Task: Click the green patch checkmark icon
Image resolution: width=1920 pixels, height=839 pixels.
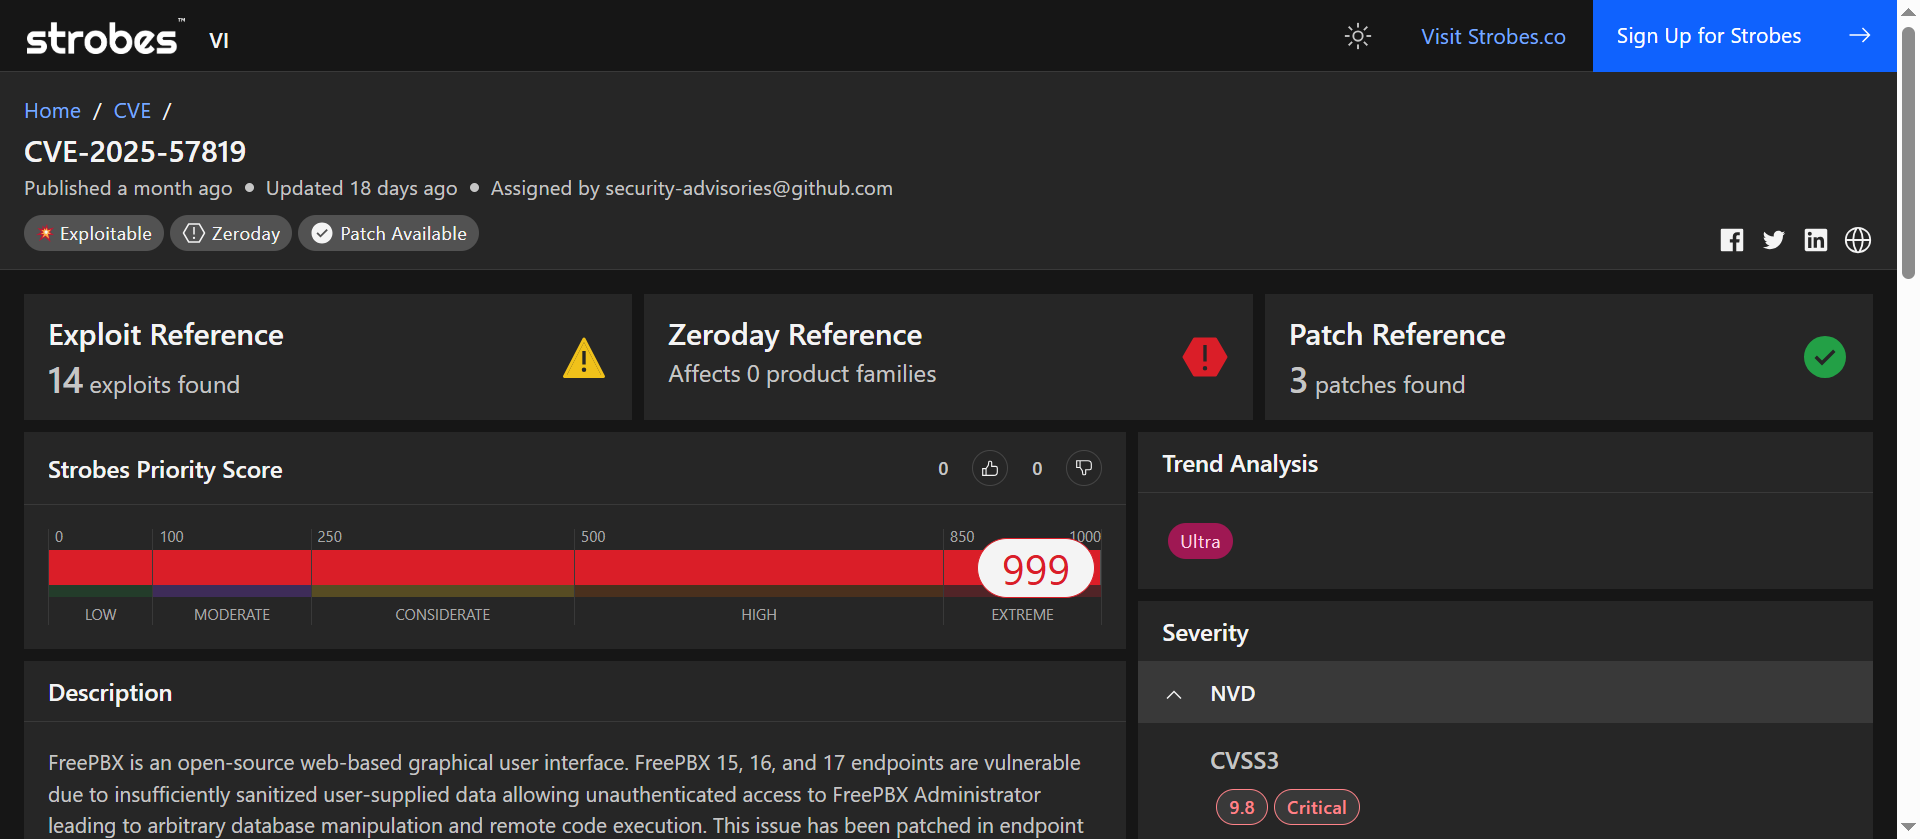Action: 1825,357
